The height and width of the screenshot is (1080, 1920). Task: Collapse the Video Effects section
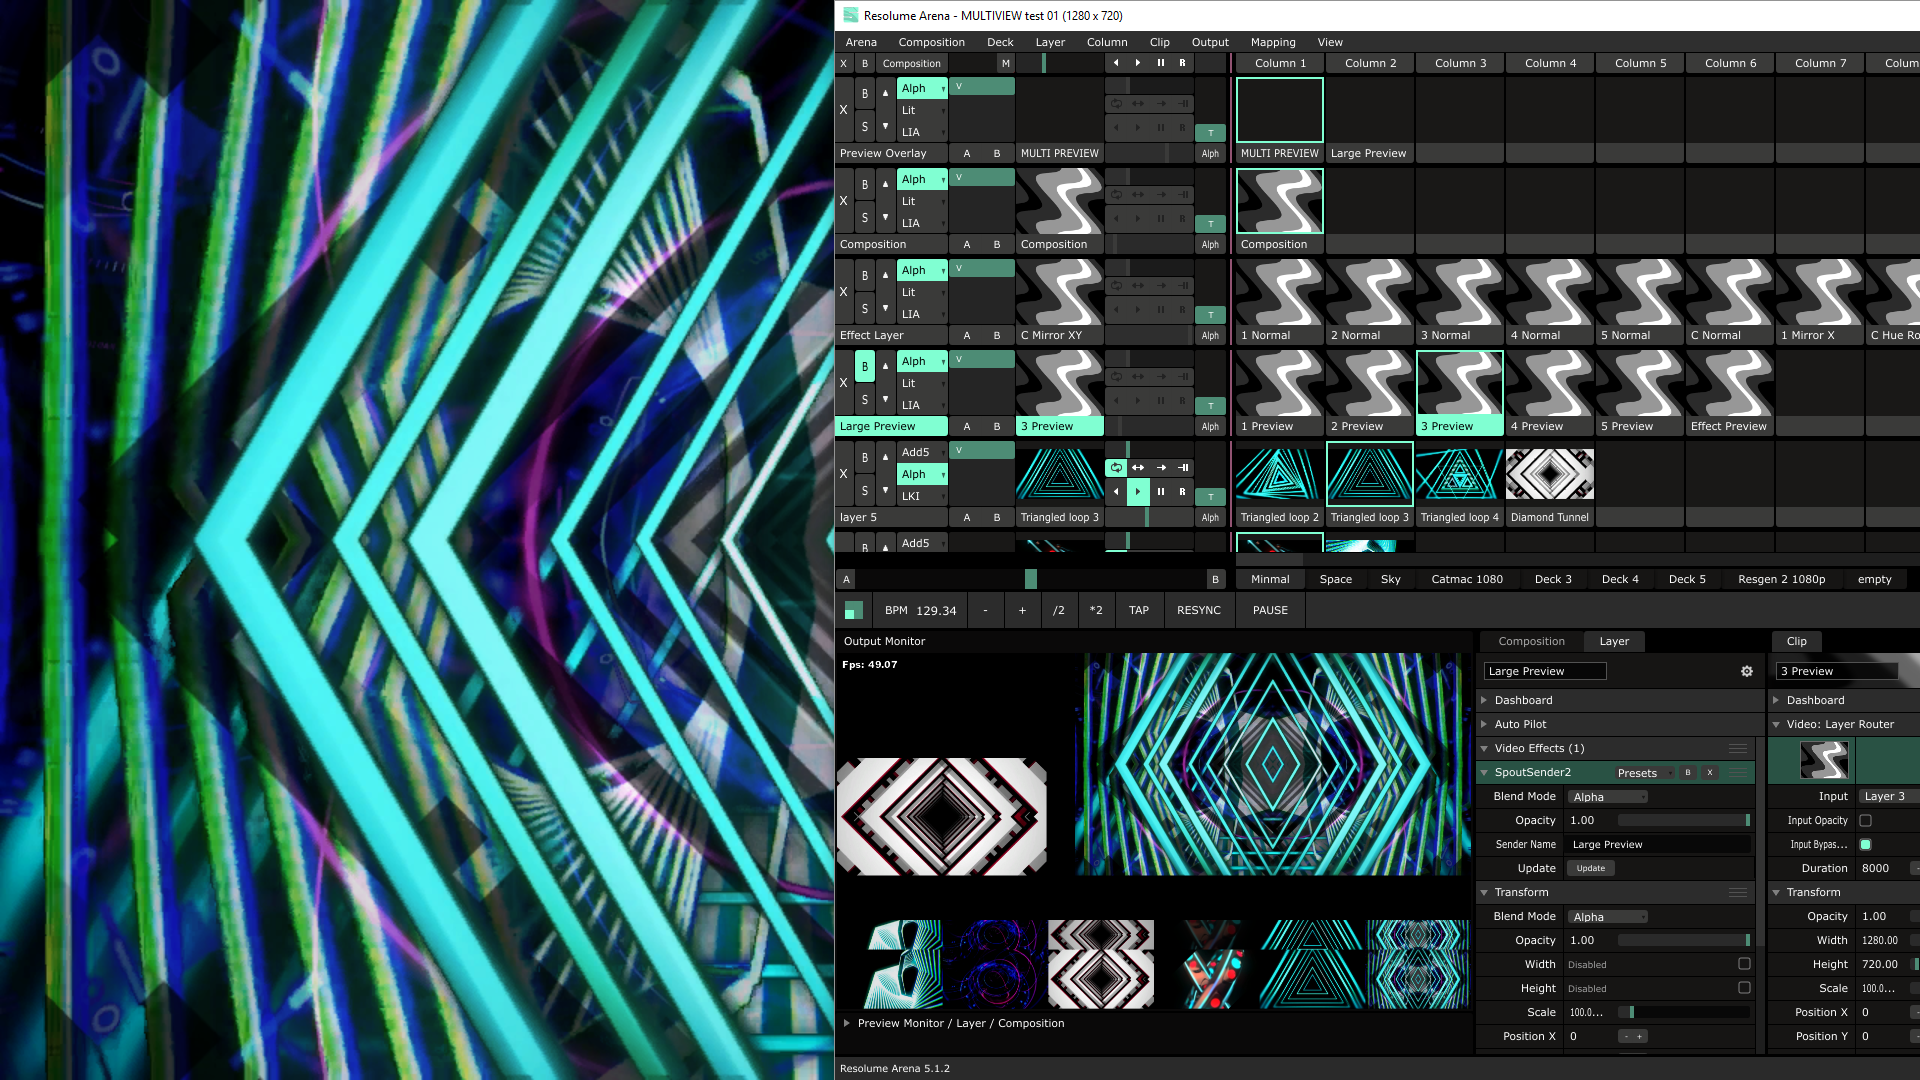(1485, 748)
